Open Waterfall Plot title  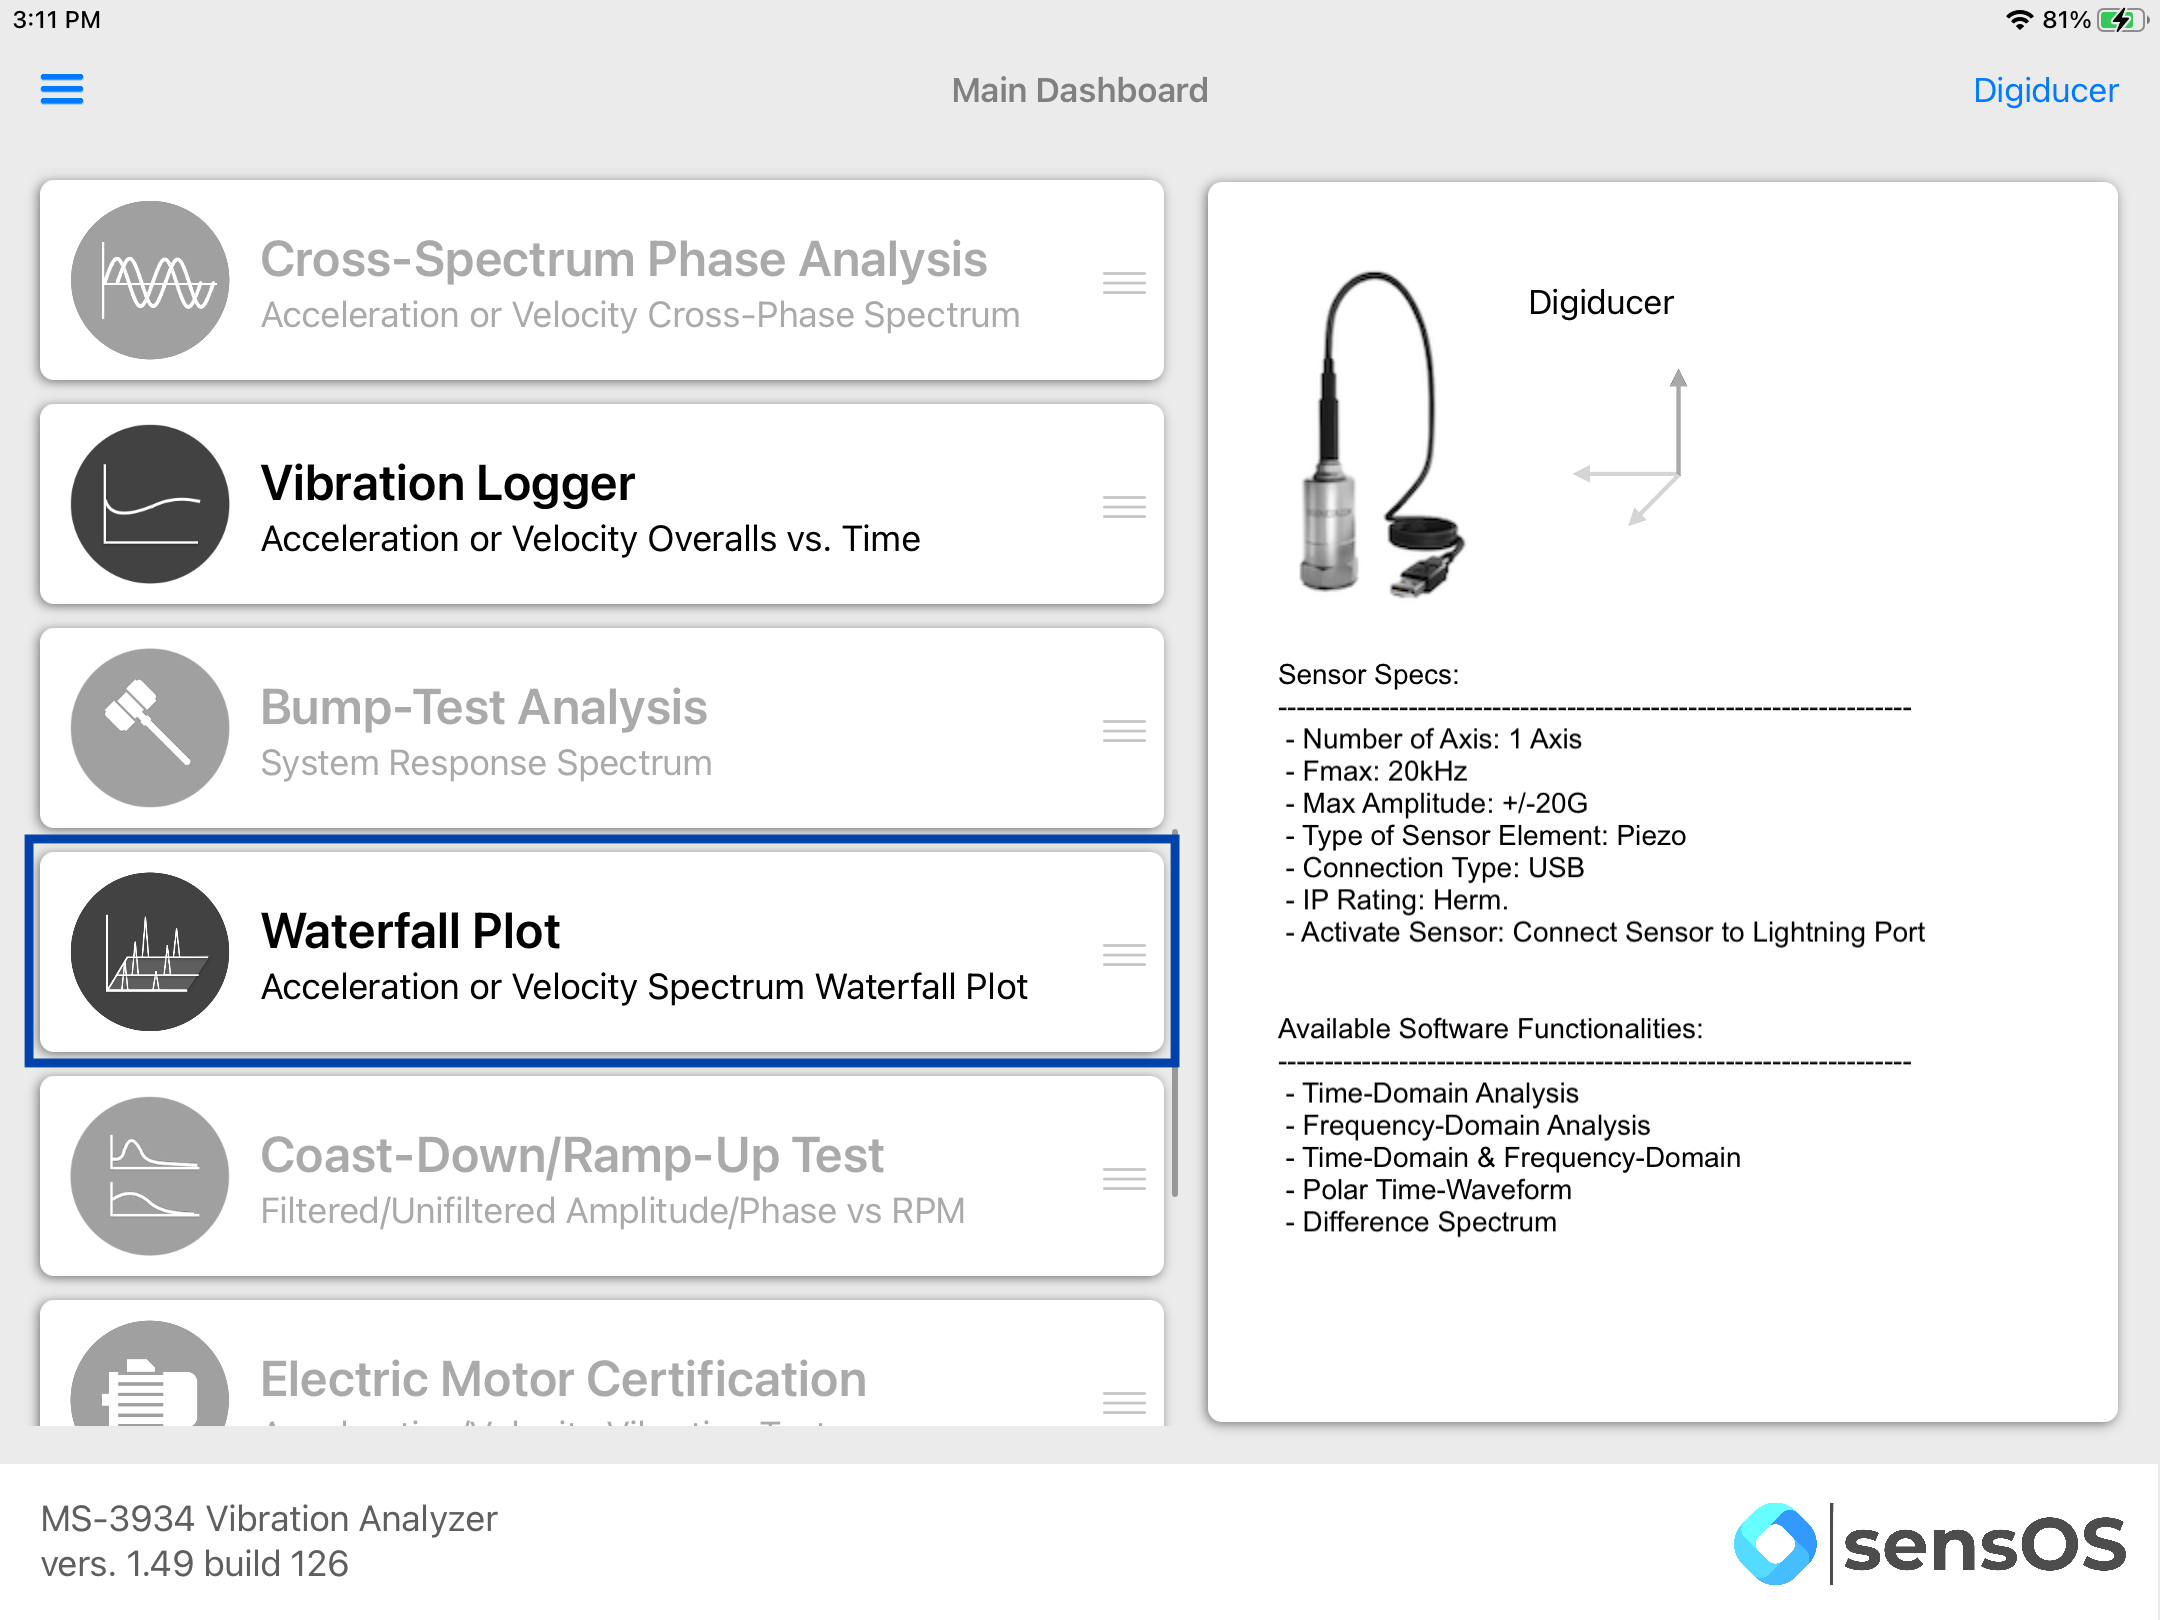(x=410, y=931)
